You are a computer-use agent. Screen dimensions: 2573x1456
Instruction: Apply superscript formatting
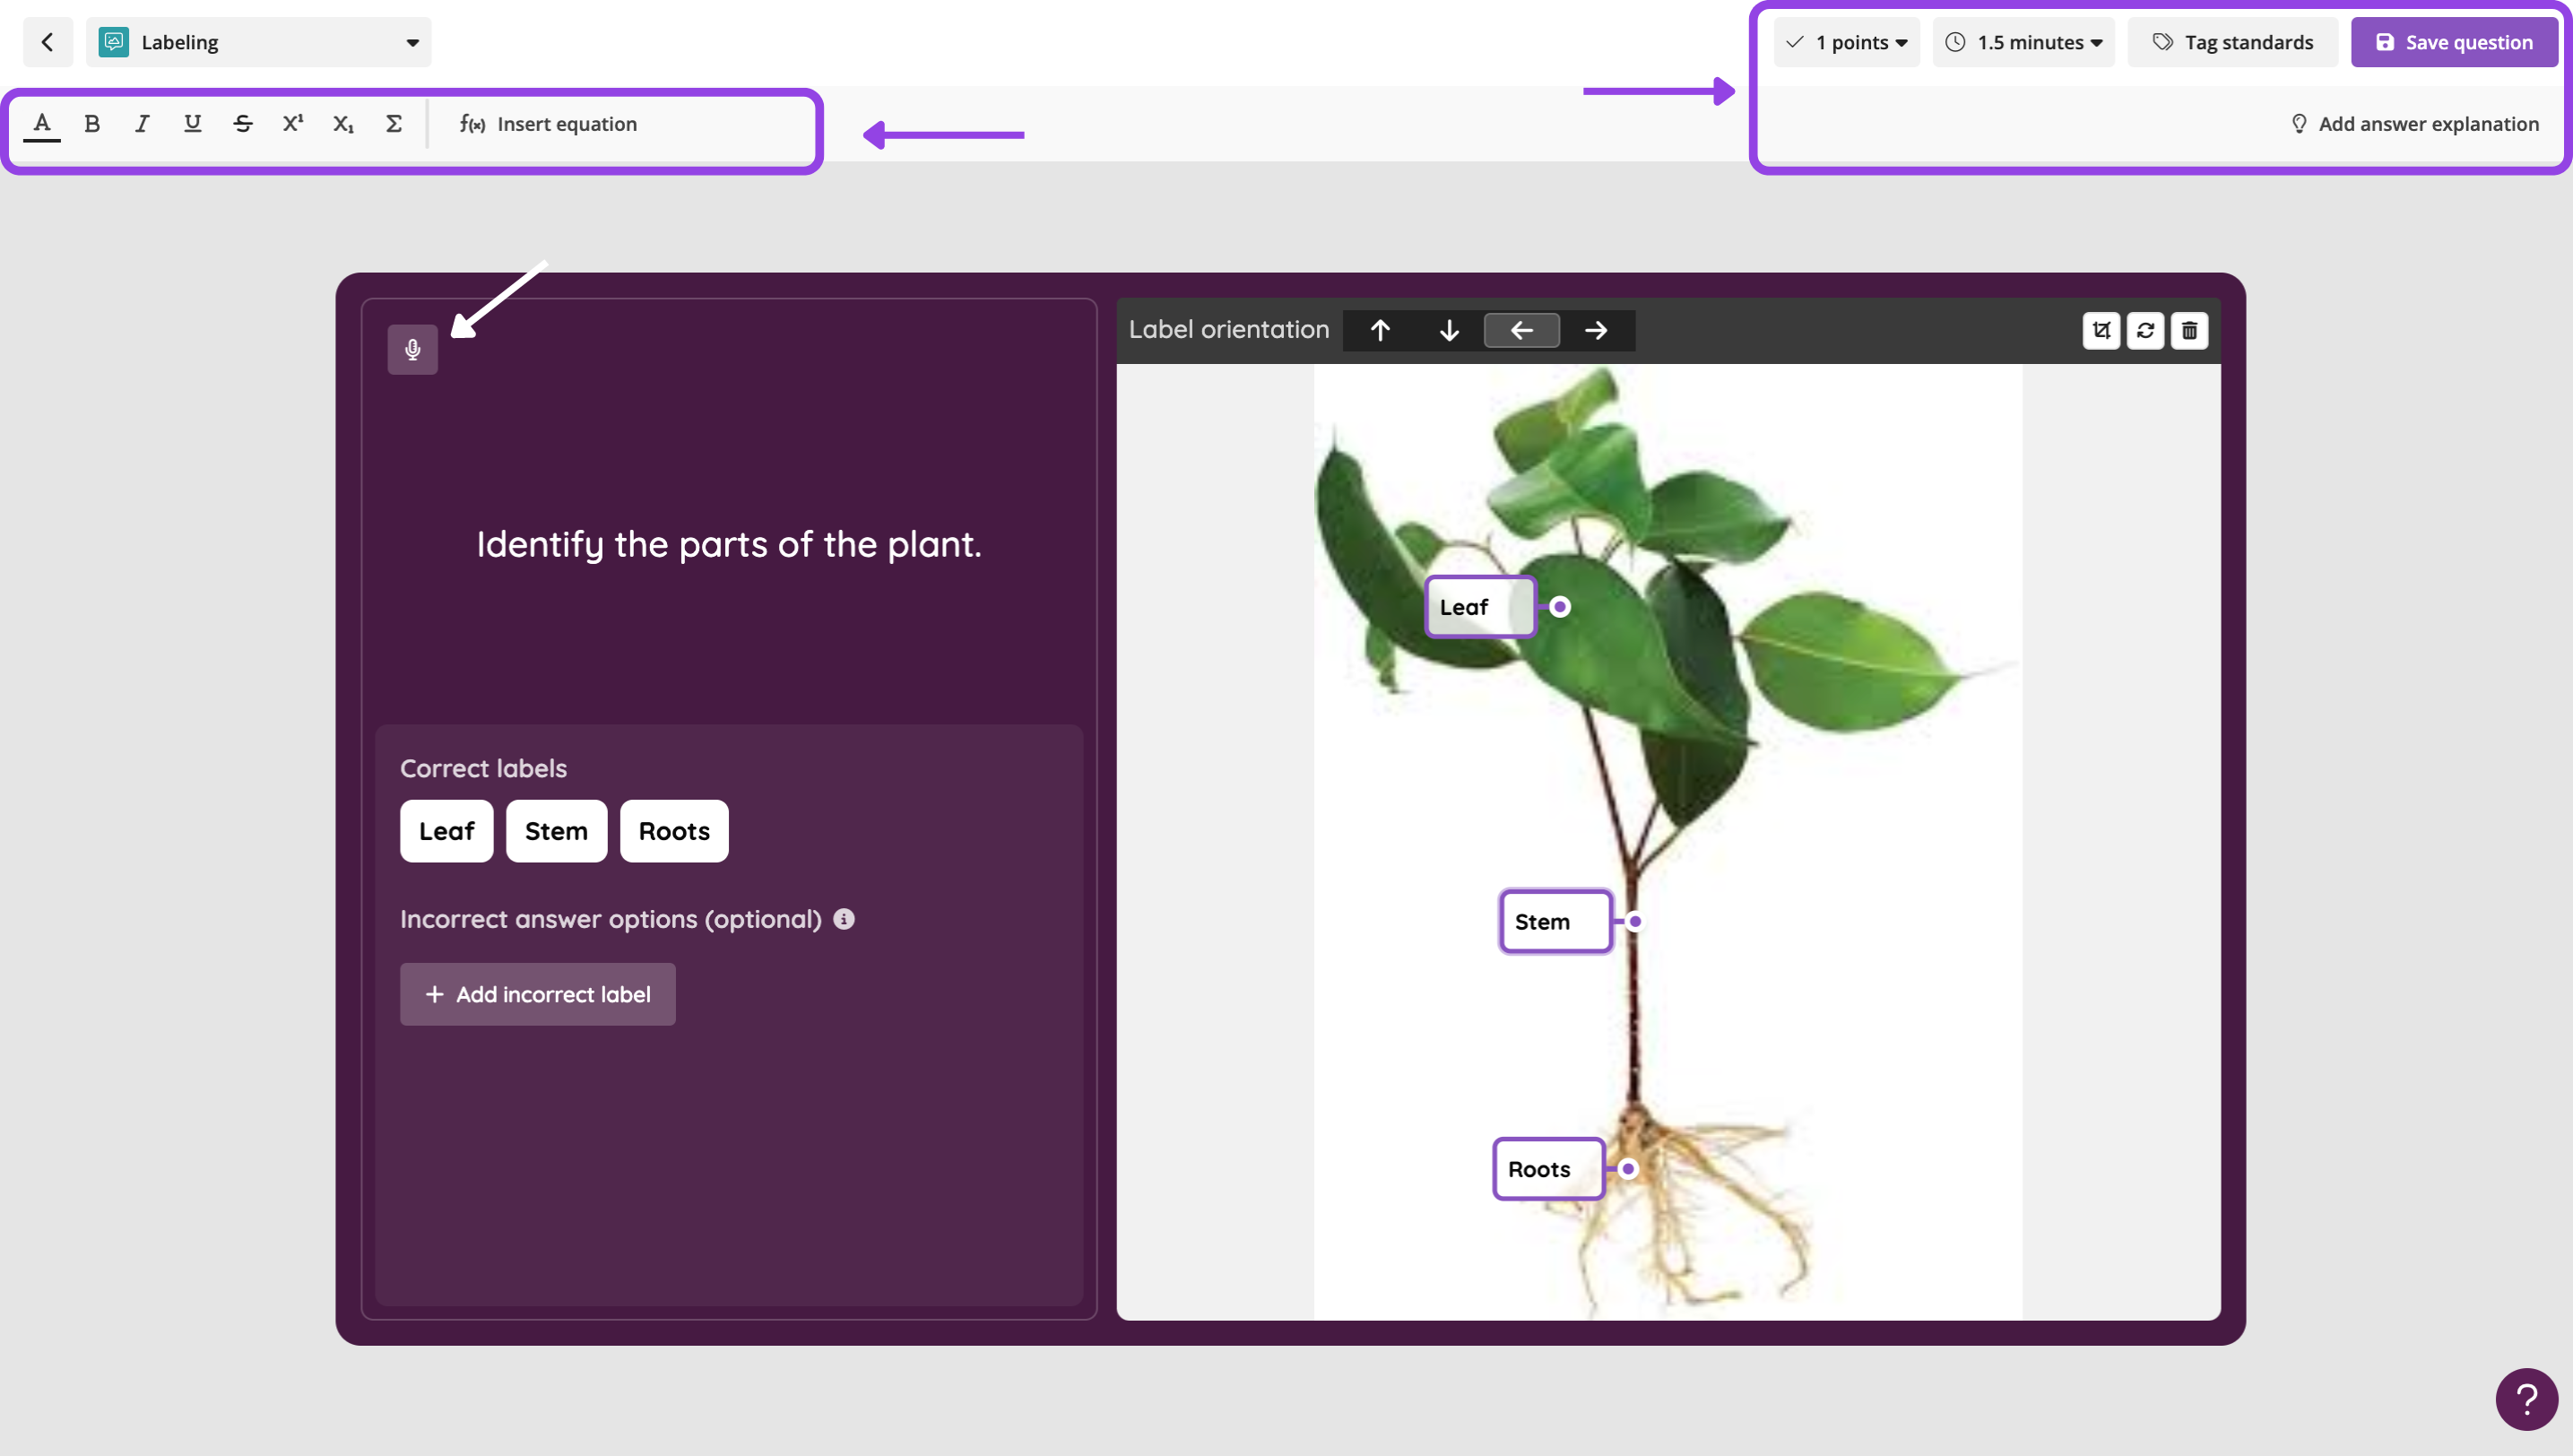[292, 123]
